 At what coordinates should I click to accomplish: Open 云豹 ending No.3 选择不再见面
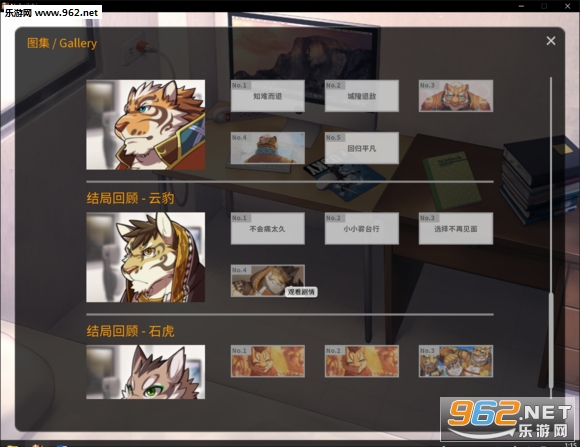(x=456, y=228)
